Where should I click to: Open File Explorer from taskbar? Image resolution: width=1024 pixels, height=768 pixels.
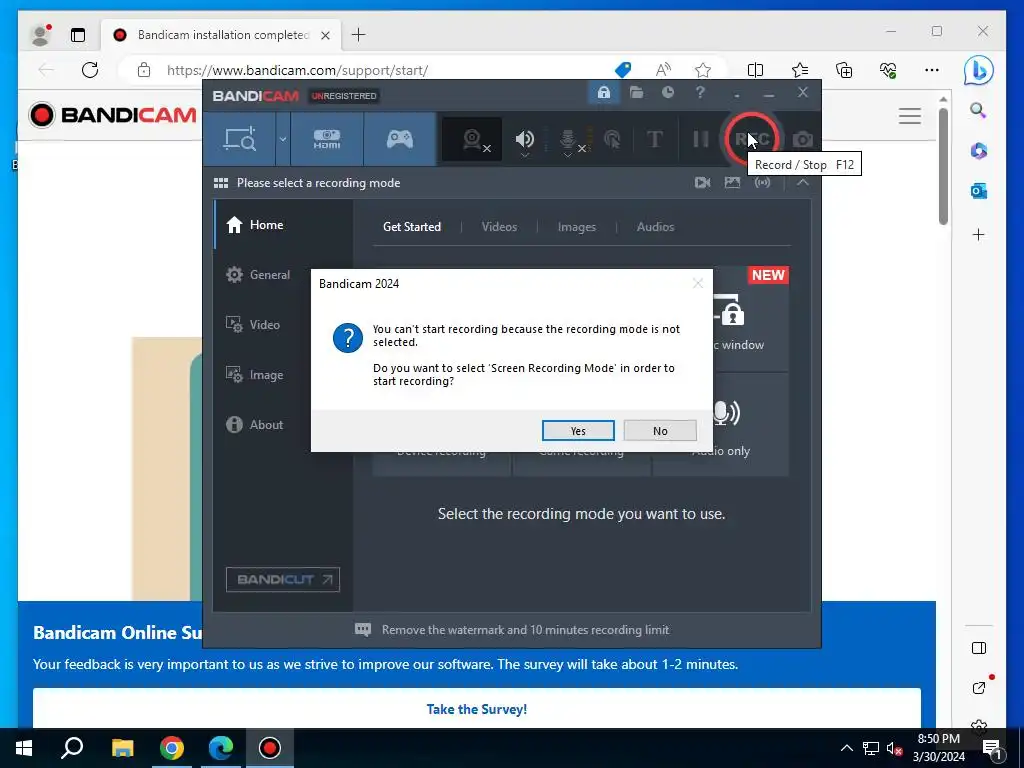tap(122, 748)
